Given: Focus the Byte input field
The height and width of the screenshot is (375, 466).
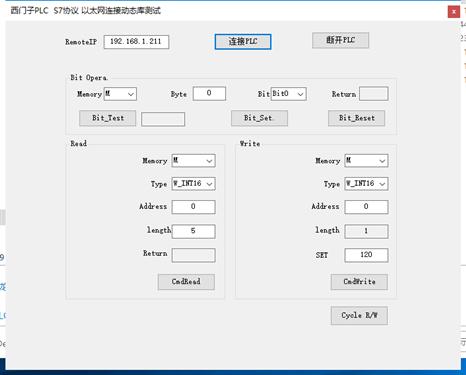Looking at the screenshot, I should (209, 93).
